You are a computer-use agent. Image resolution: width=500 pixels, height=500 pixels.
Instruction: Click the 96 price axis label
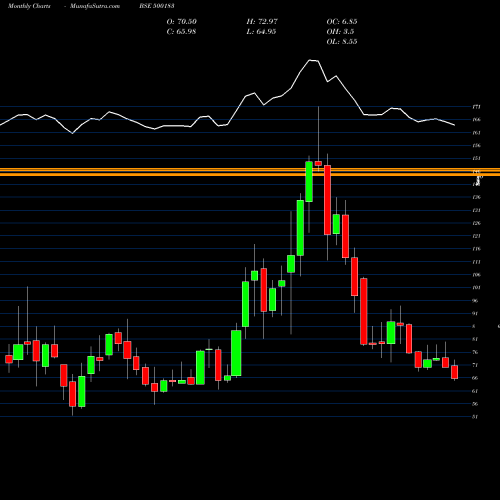[x=475, y=301]
